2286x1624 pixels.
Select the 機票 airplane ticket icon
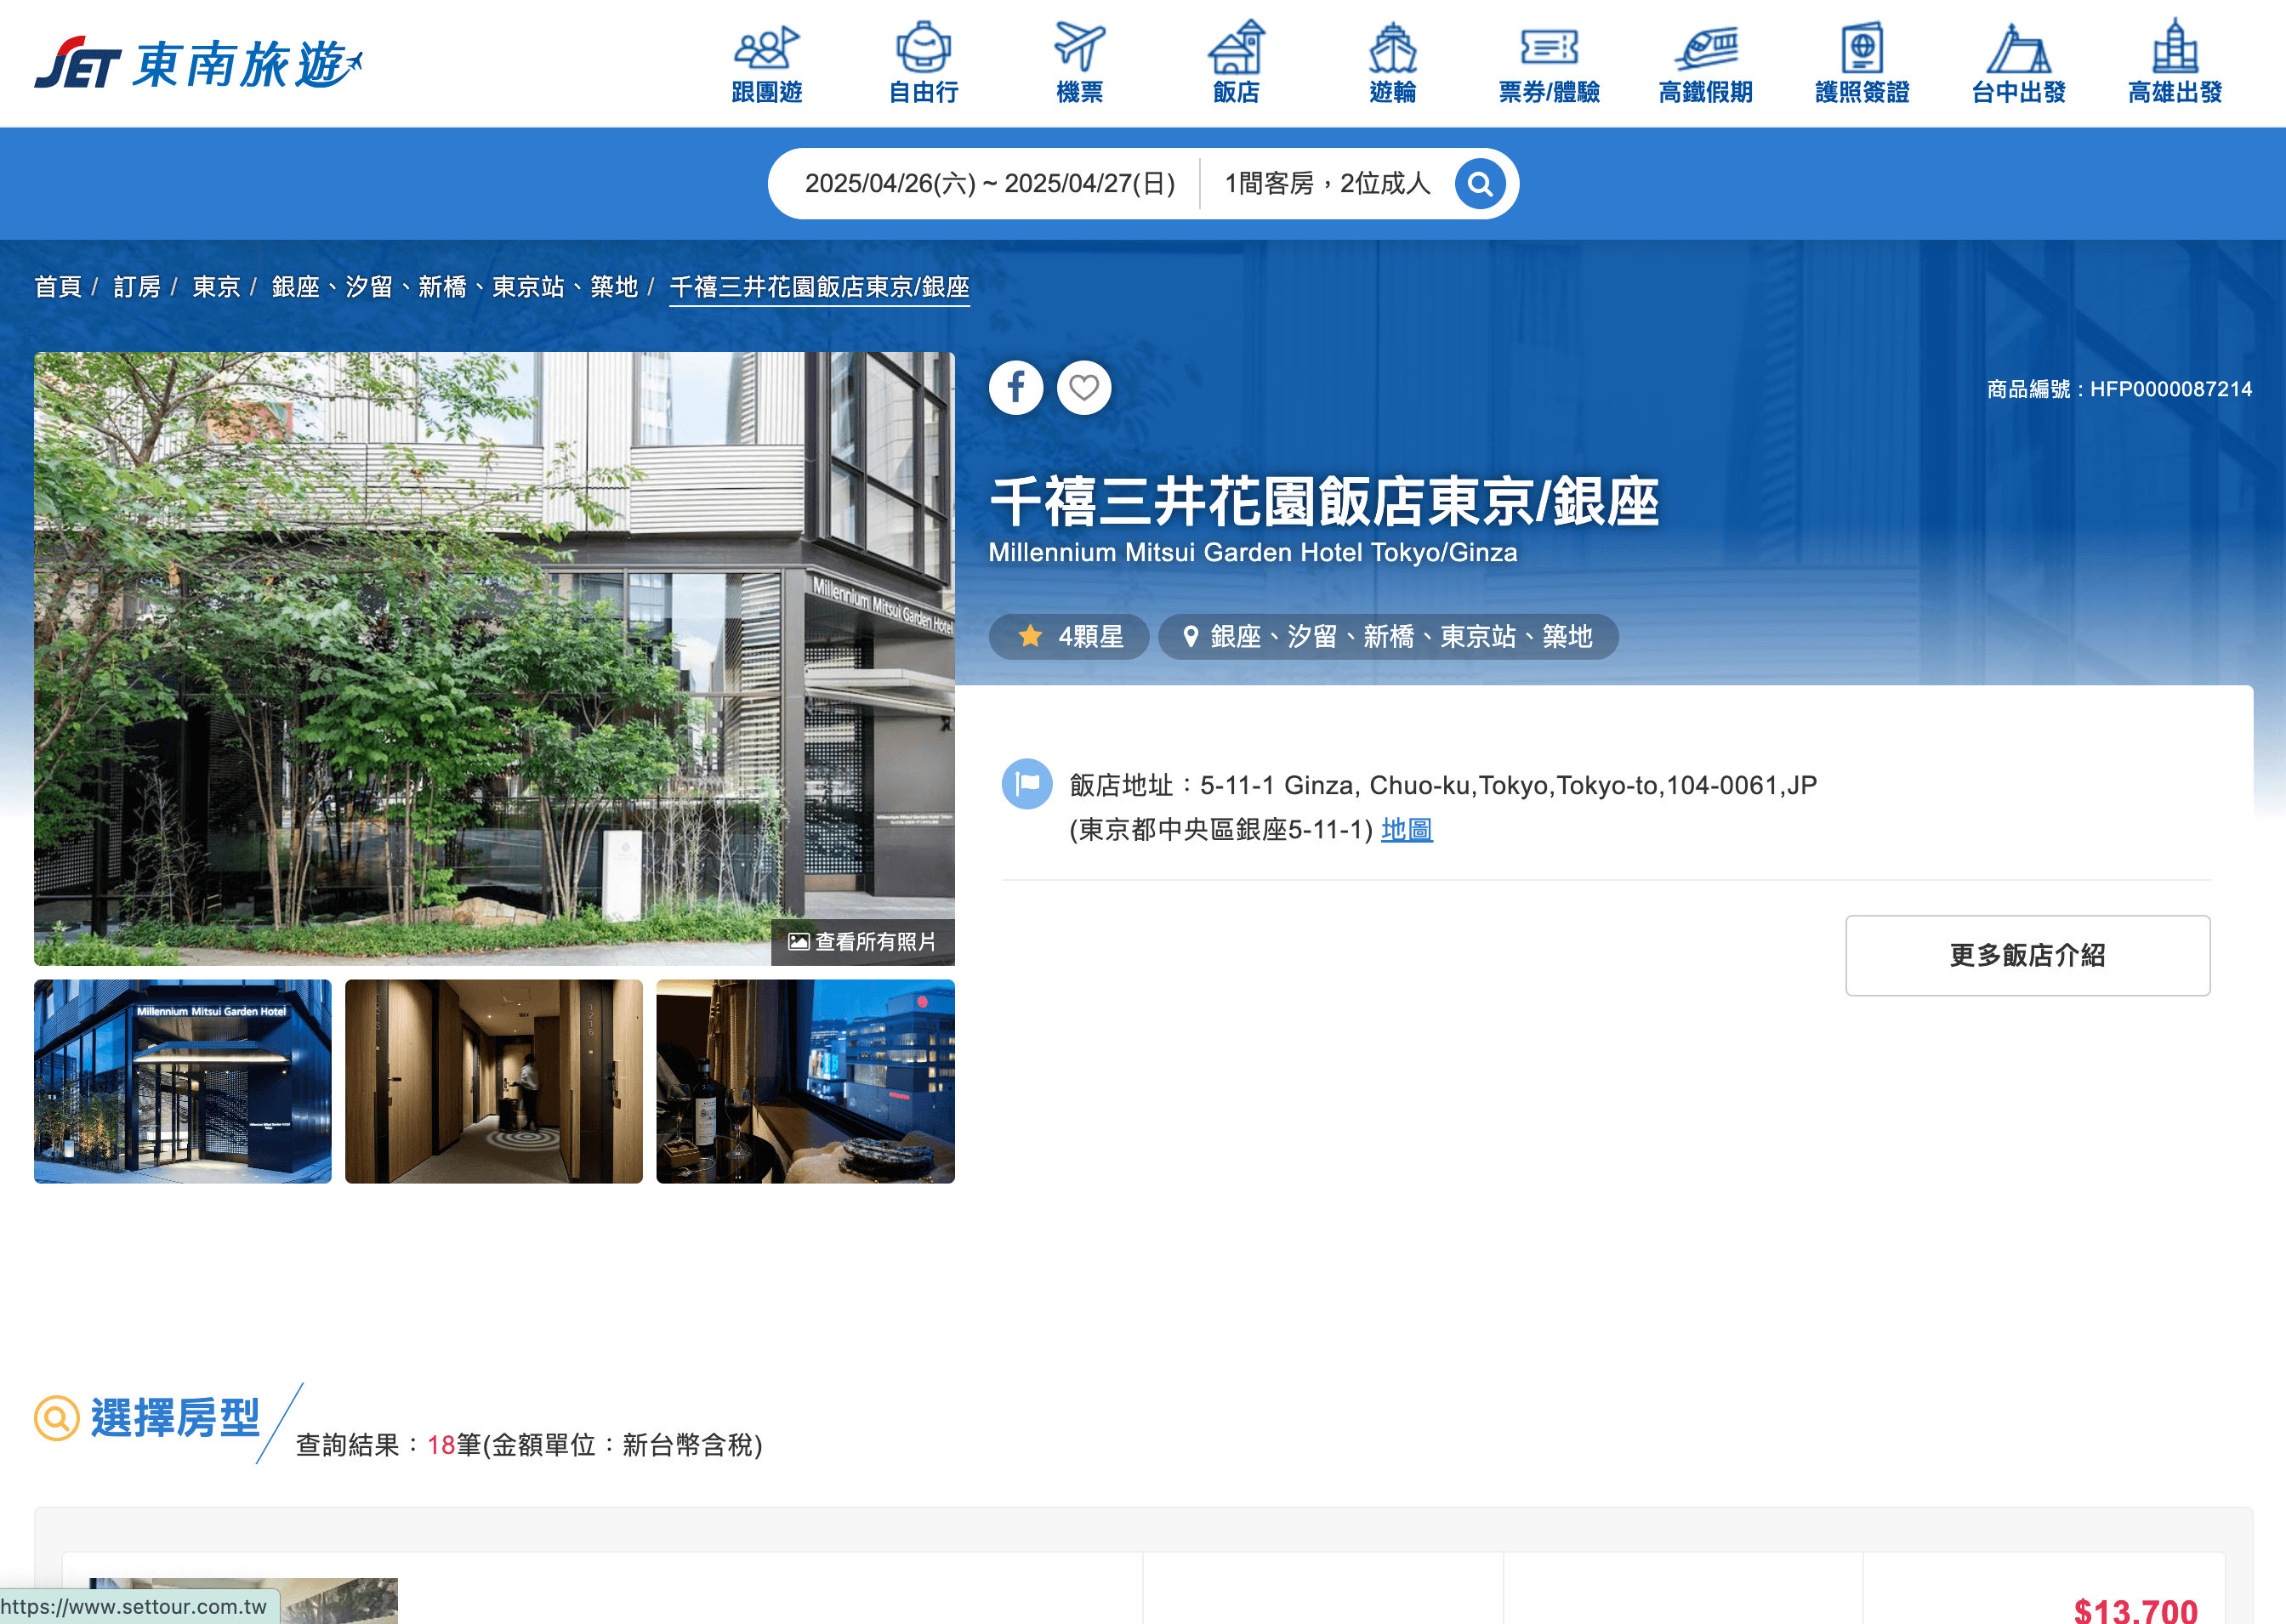[1079, 47]
